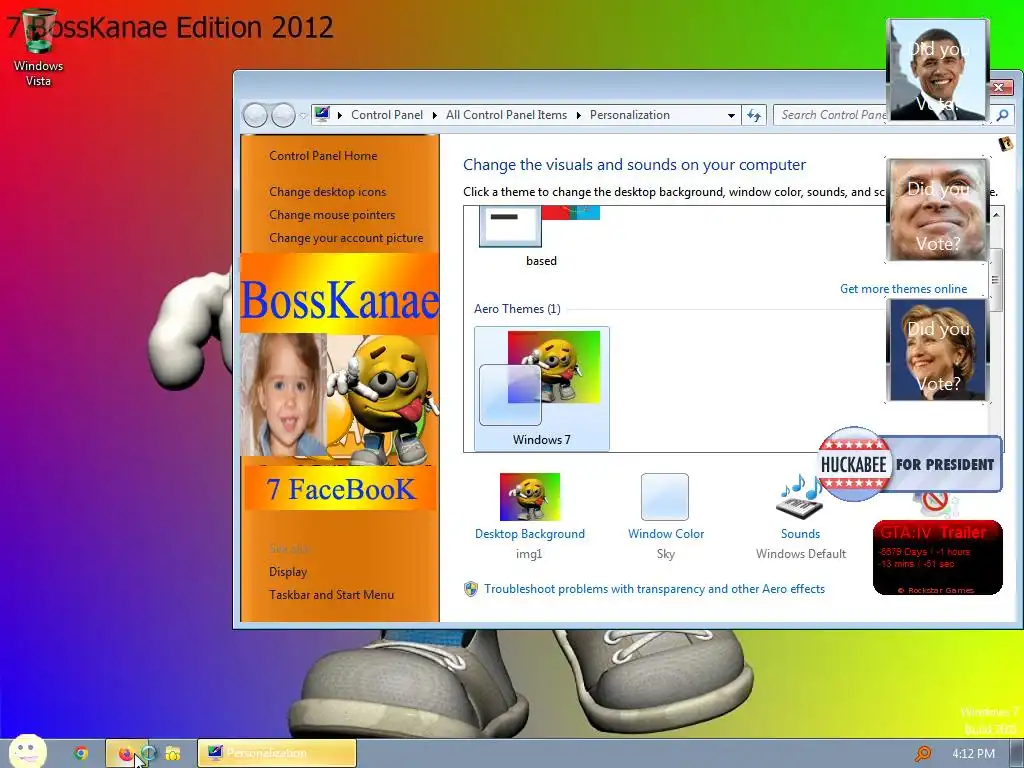The image size is (1024, 768).
Task: Click the BossKanae banner in the sidebar
Action: pos(340,294)
